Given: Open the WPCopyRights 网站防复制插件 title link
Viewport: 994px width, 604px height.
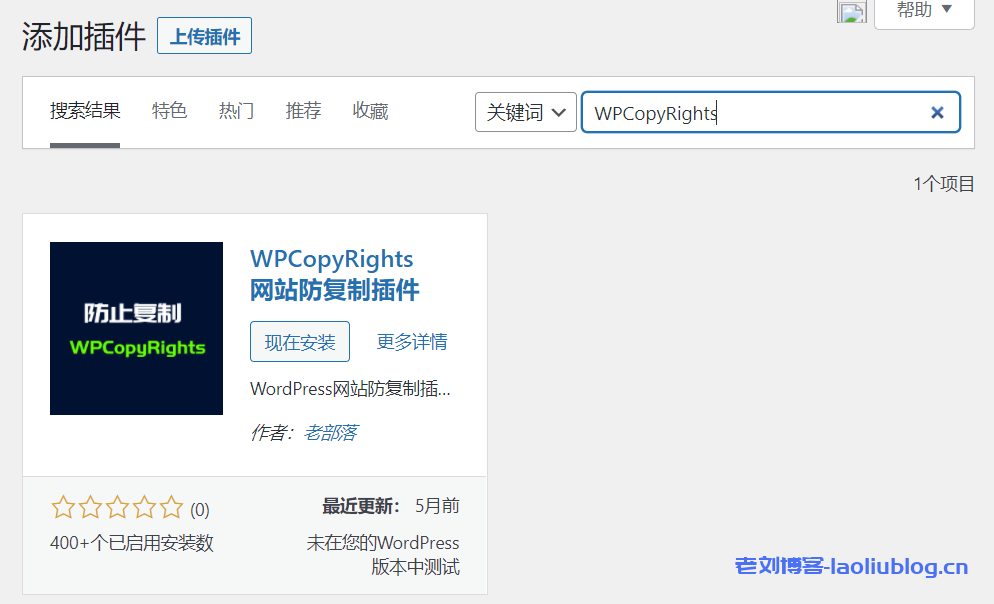Looking at the screenshot, I should click(x=334, y=275).
